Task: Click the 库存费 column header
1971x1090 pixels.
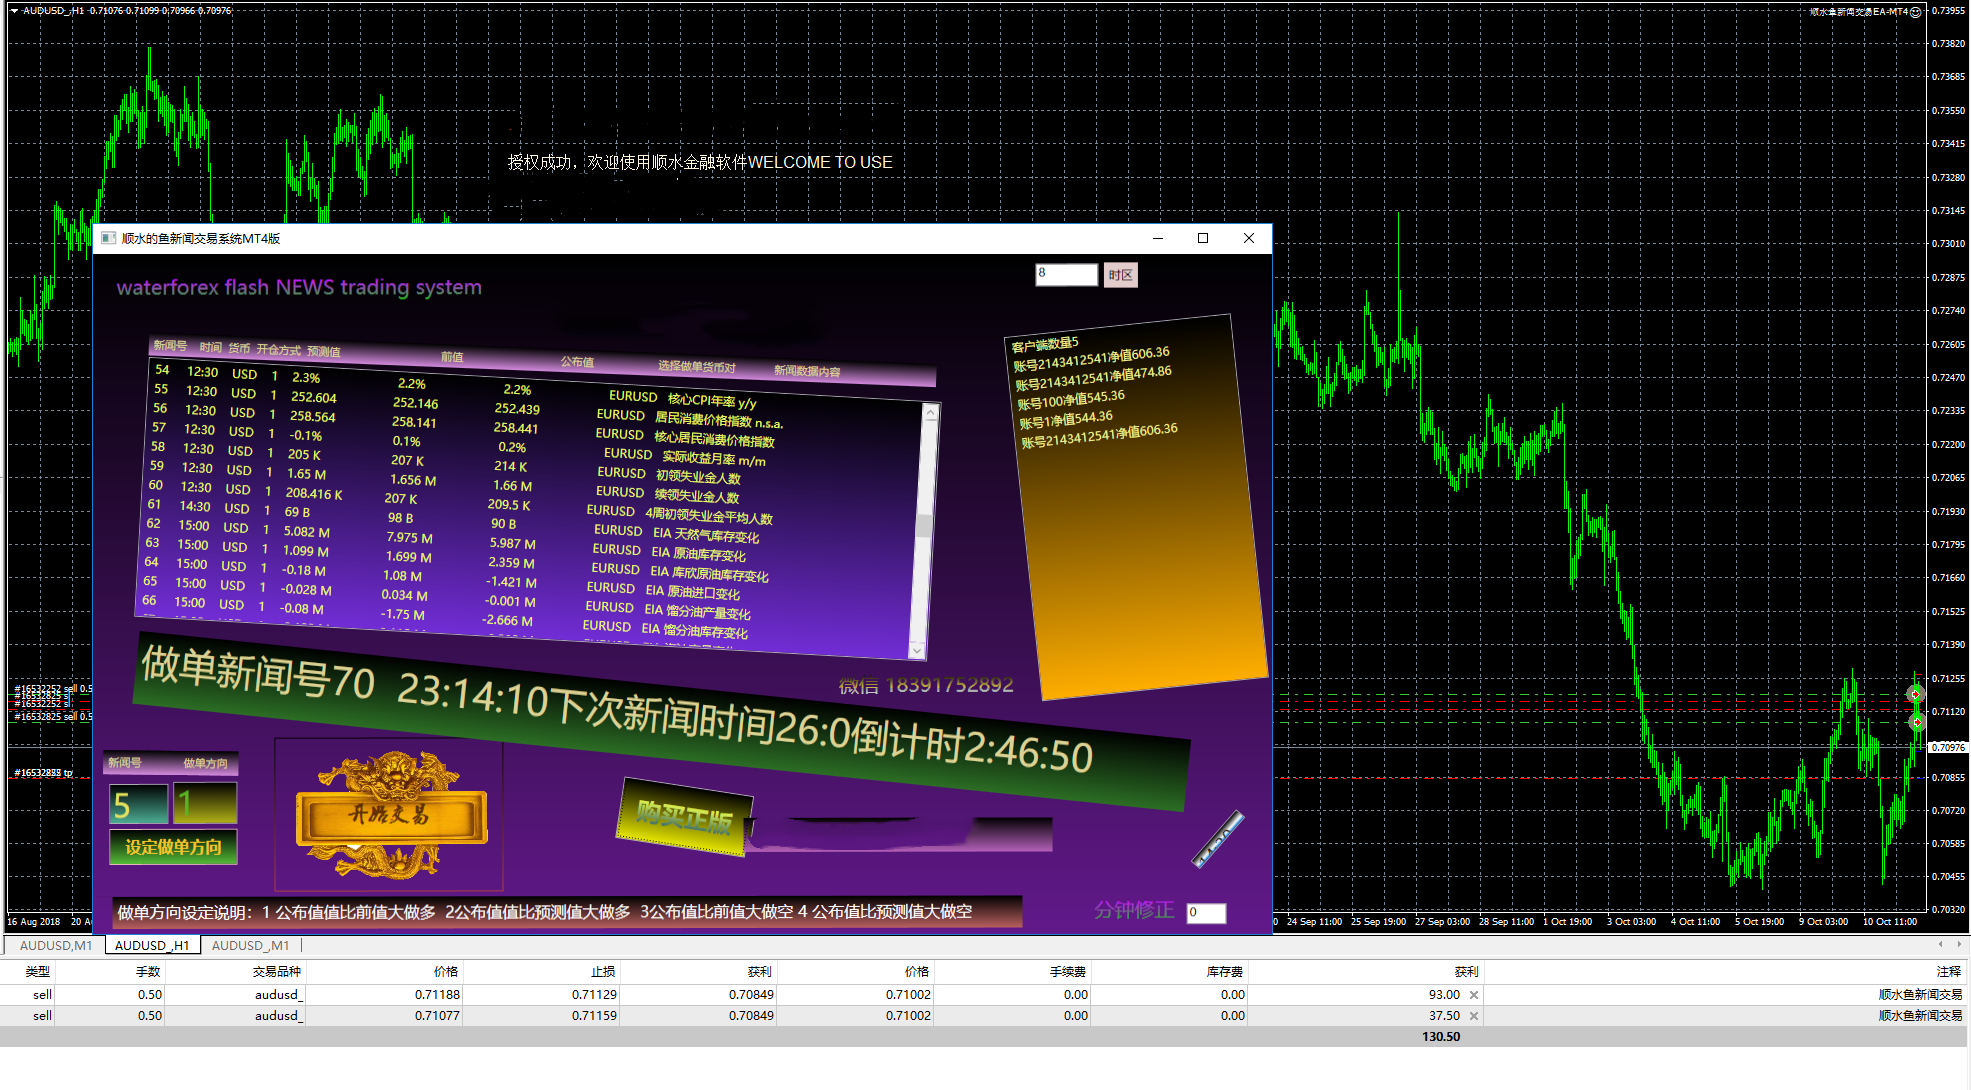Action: (x=1225, y=971)
